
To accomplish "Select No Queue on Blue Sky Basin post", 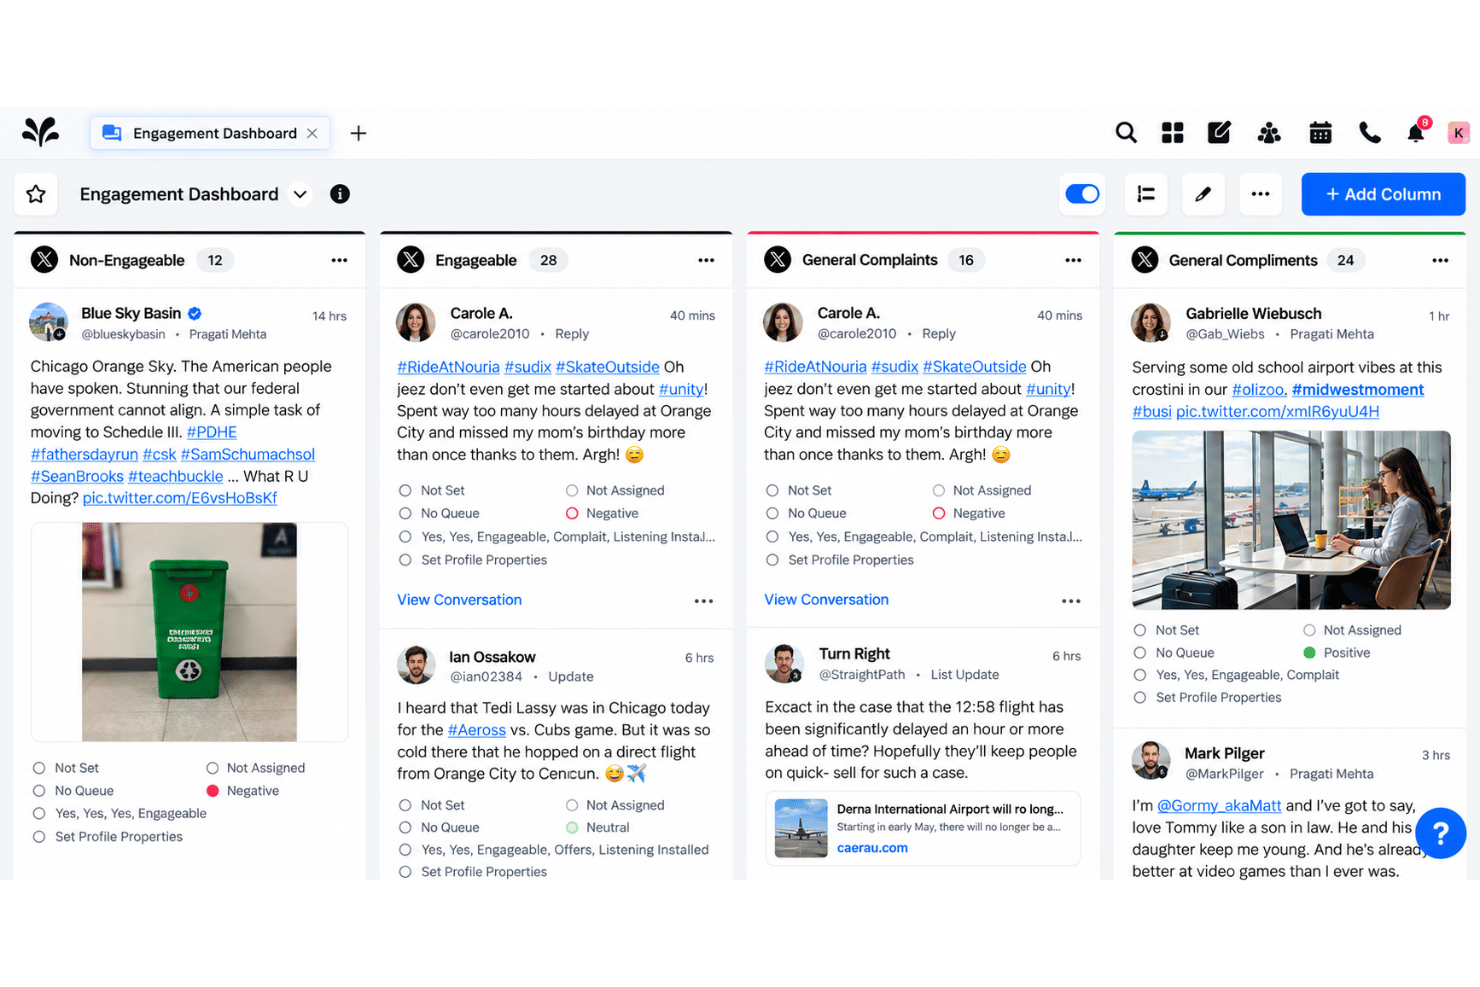I will (73, 791).
